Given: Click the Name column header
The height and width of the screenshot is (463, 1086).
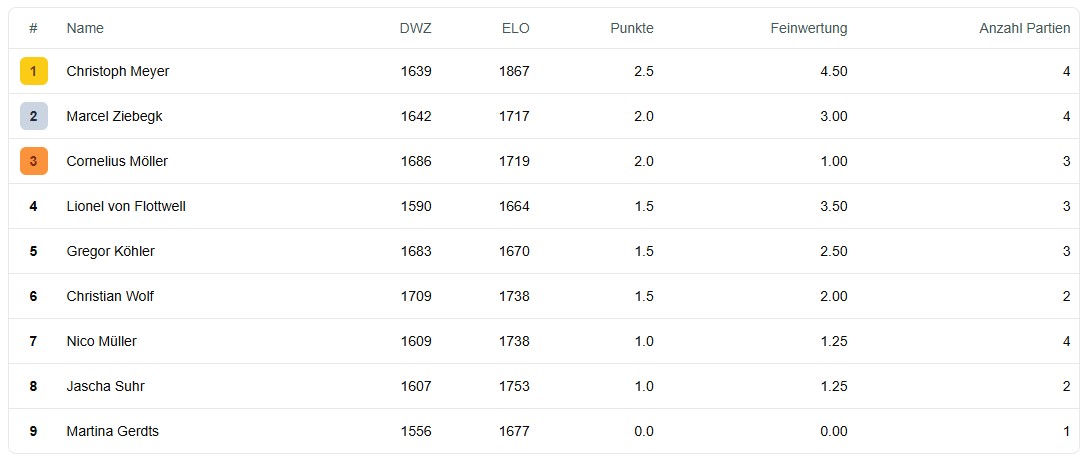Looking at the screenshot, I should pos(85,28).
